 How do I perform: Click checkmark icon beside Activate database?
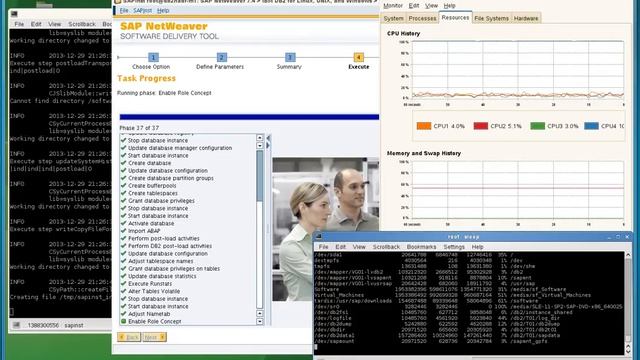(124, 223)
